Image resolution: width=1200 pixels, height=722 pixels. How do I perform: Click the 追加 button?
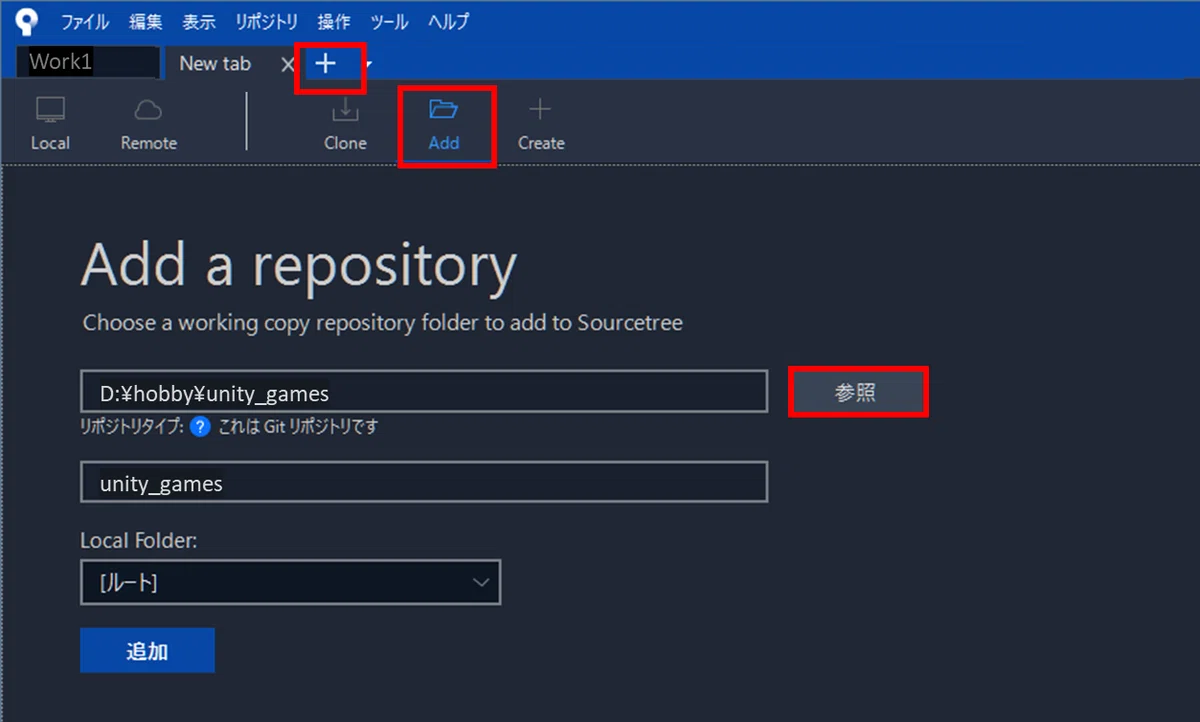tap(147, 651)
